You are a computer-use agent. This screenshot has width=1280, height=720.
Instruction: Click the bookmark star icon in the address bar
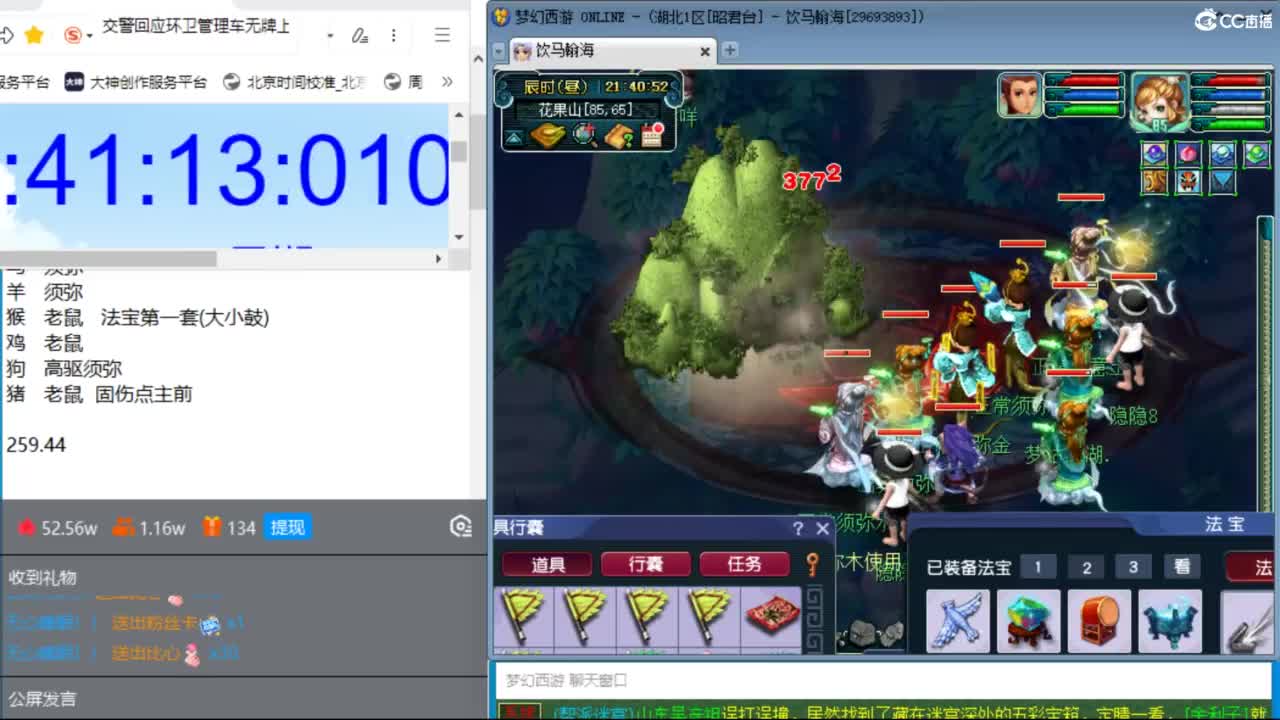(35, 33)
